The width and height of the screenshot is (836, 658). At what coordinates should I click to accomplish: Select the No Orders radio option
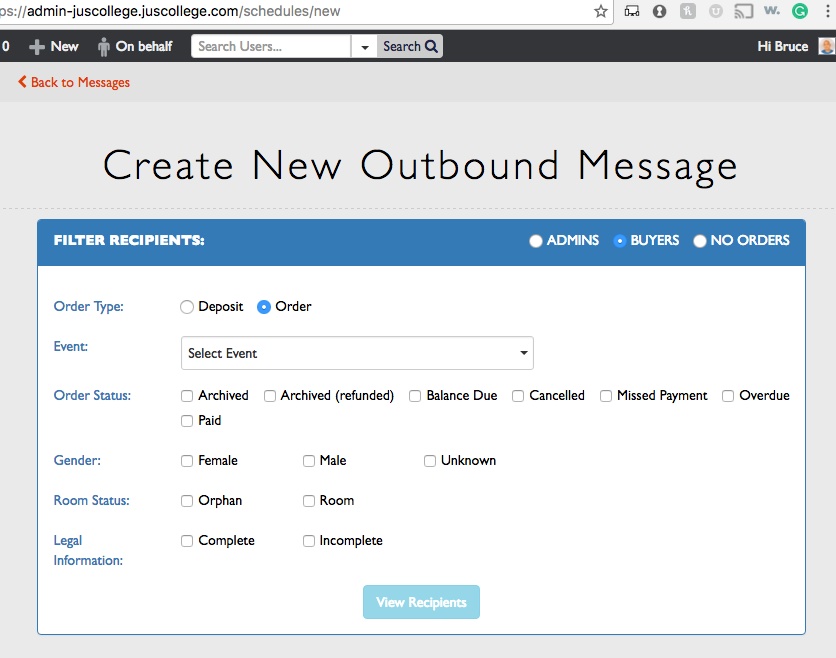coord(700,241)
